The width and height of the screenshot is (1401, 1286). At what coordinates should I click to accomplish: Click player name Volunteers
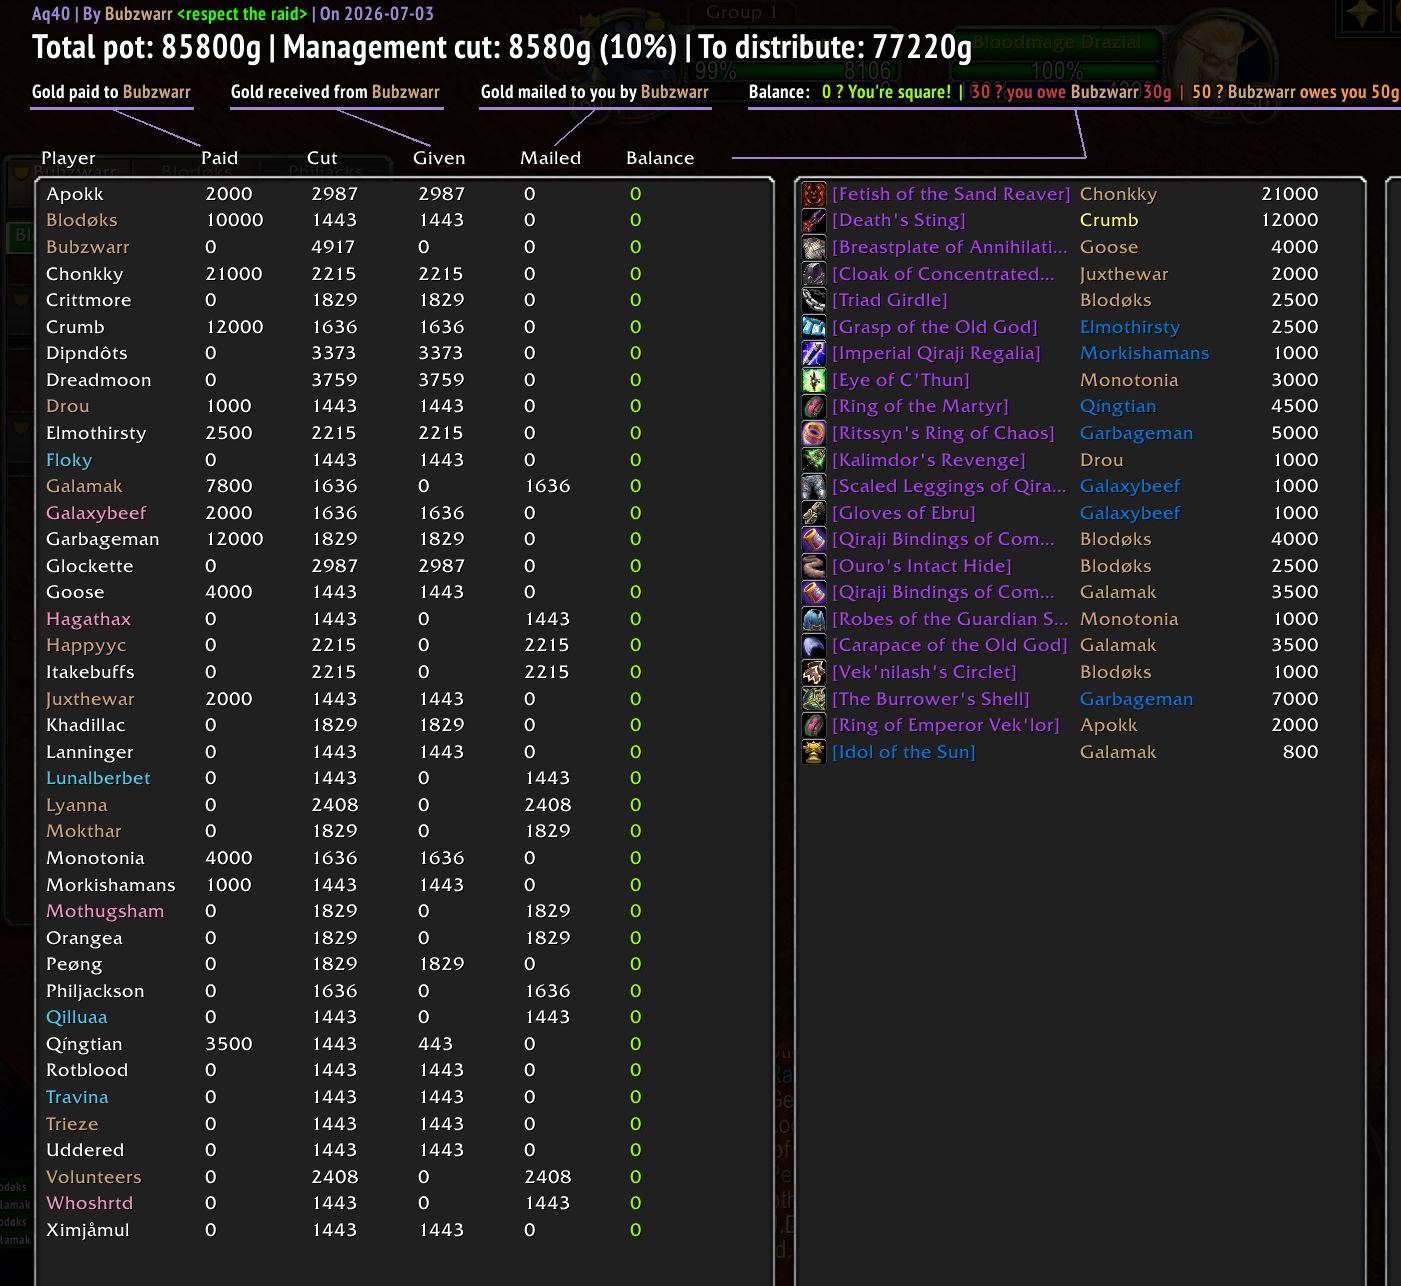pyautogui.click(x=94, y=1177)
